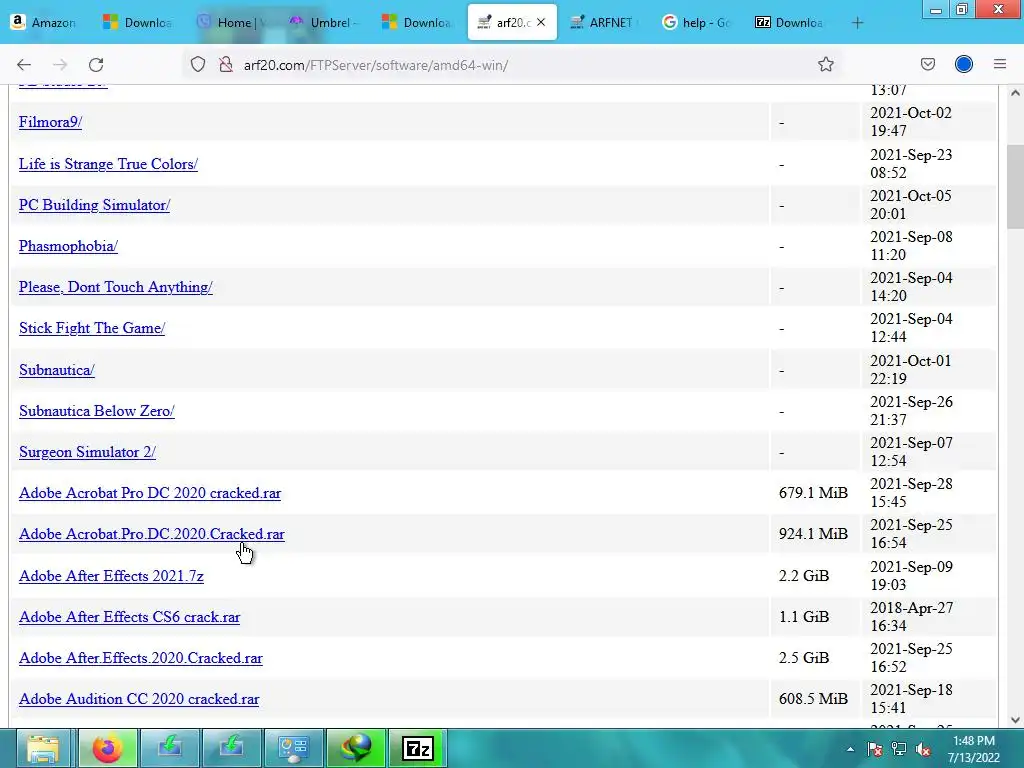Open the Control Panel taskbar icon
The width and height of the screenshot is (1024, 768).
click(293, 748)
